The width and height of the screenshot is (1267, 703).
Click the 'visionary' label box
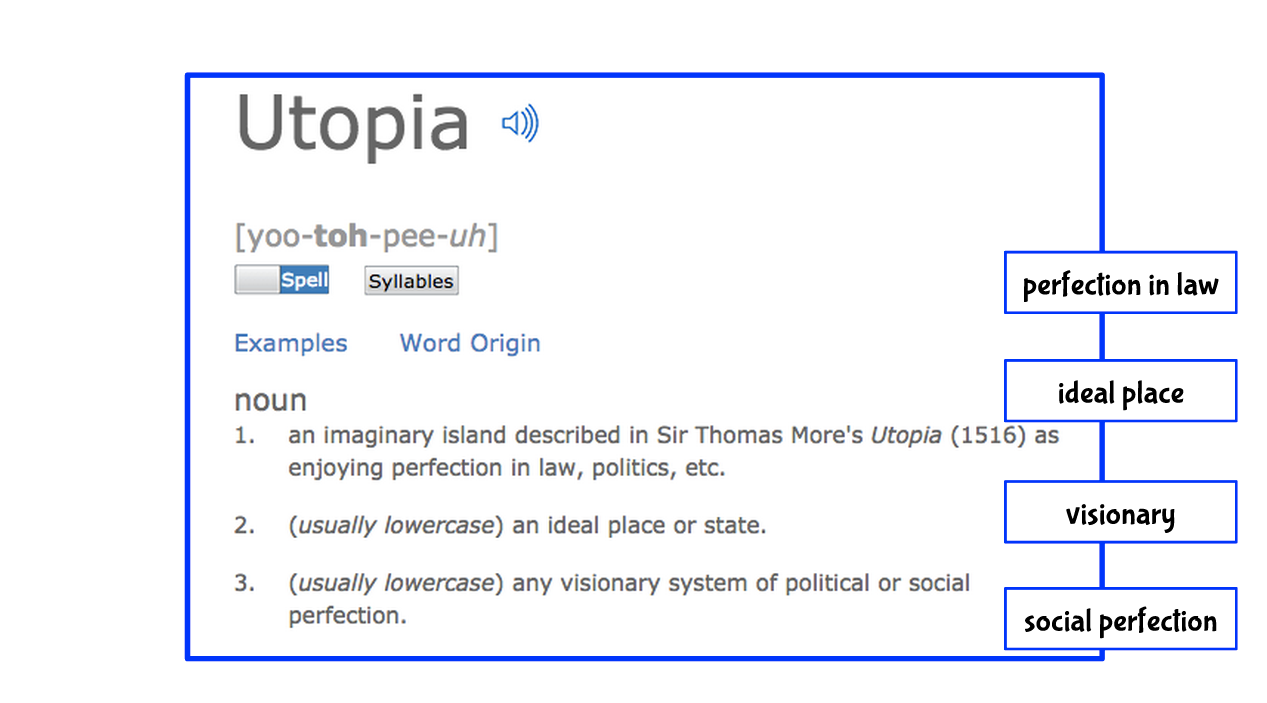coord(1120,512)
